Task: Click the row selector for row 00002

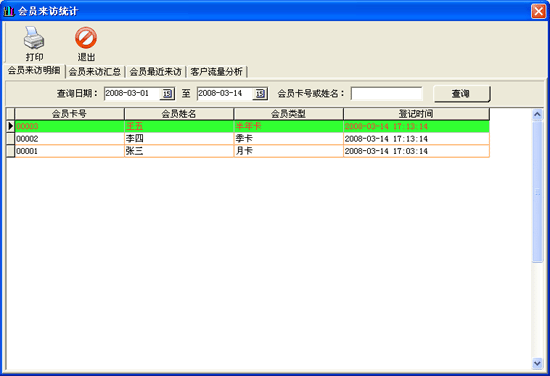Action: [11, 139]
